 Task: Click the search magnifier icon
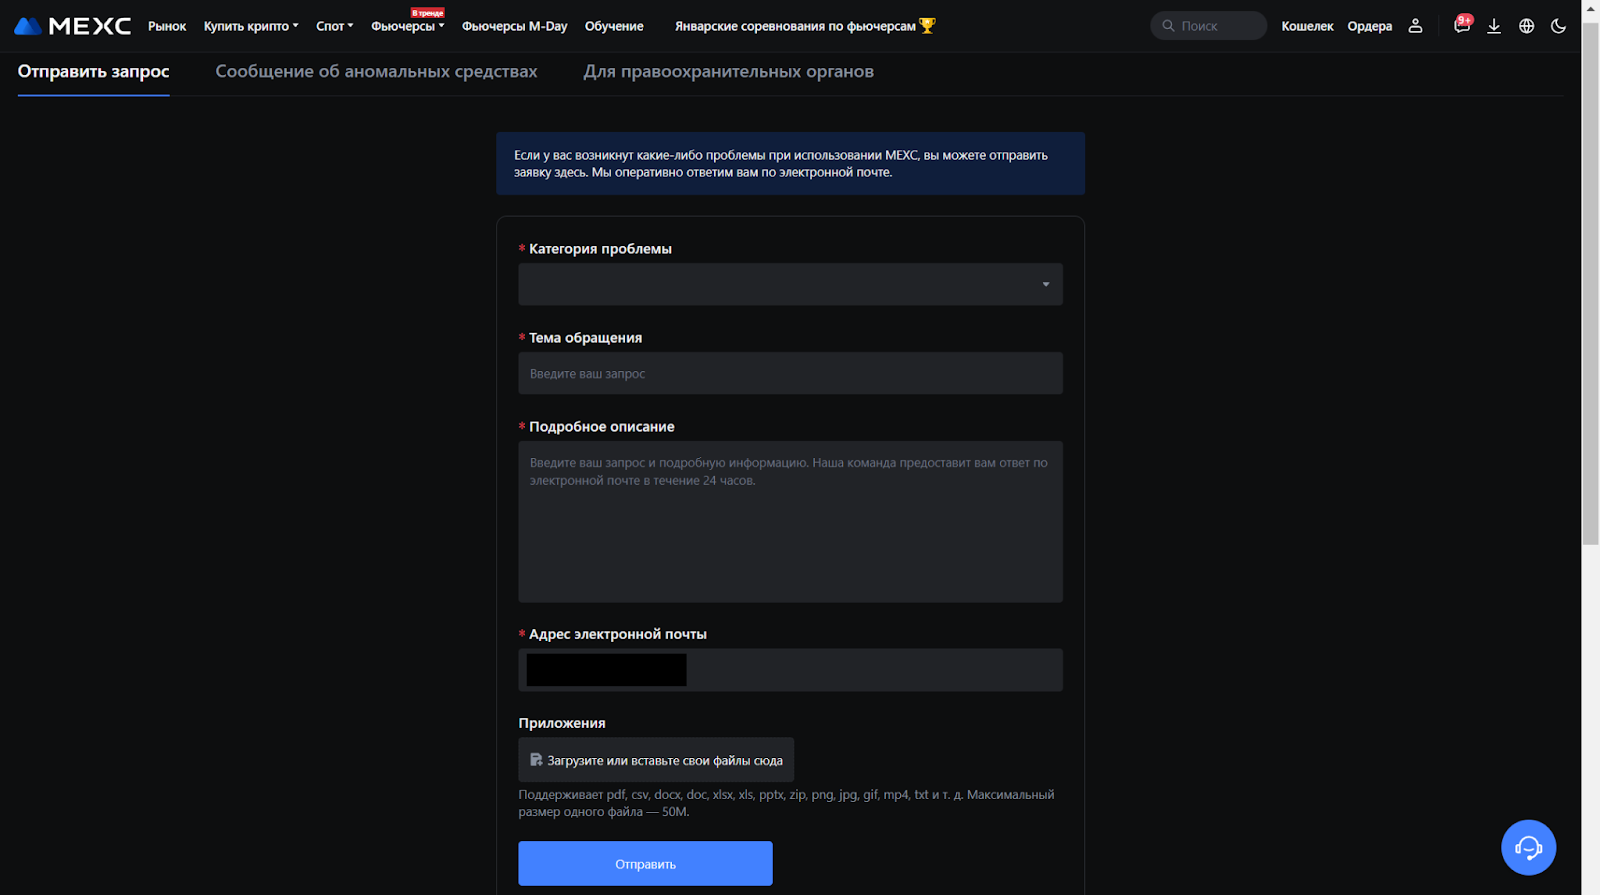1168,26
